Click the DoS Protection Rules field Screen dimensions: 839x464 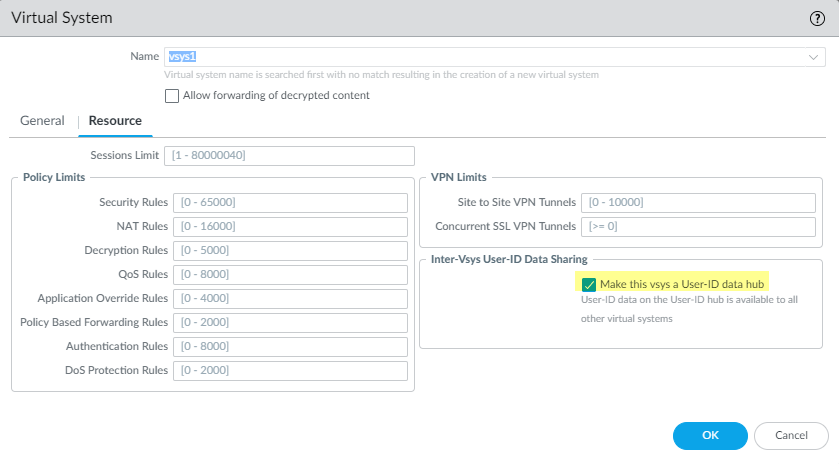[290, 371]
